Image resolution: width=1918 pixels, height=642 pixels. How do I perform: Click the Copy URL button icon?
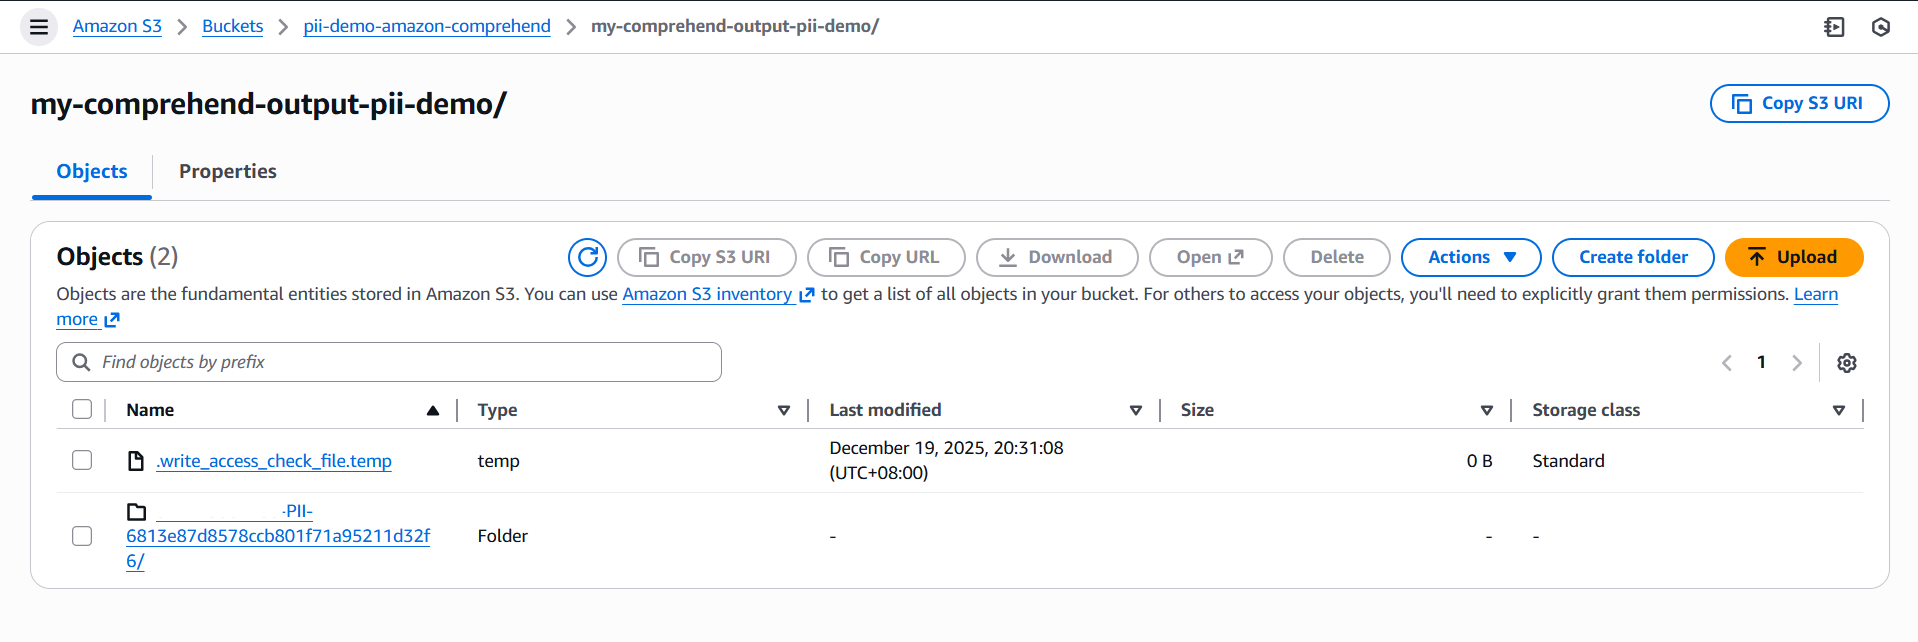click(x=838, y=257)
